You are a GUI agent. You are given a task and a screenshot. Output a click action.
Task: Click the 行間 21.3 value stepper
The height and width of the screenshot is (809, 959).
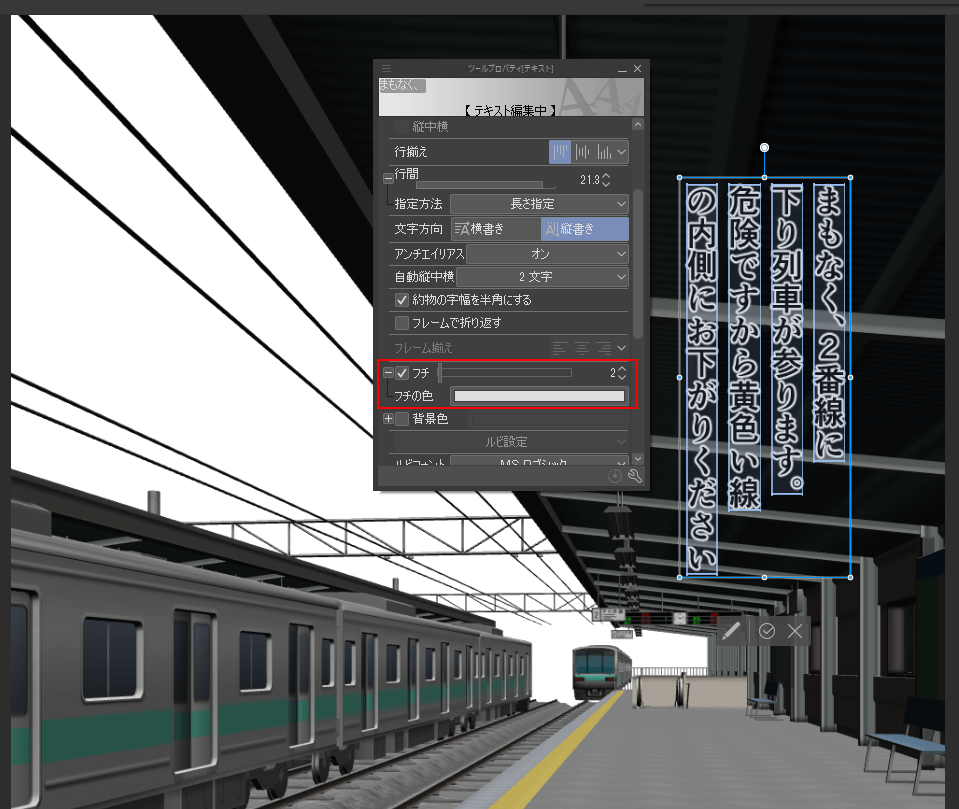pyautogui.click(x=606, y=180)
